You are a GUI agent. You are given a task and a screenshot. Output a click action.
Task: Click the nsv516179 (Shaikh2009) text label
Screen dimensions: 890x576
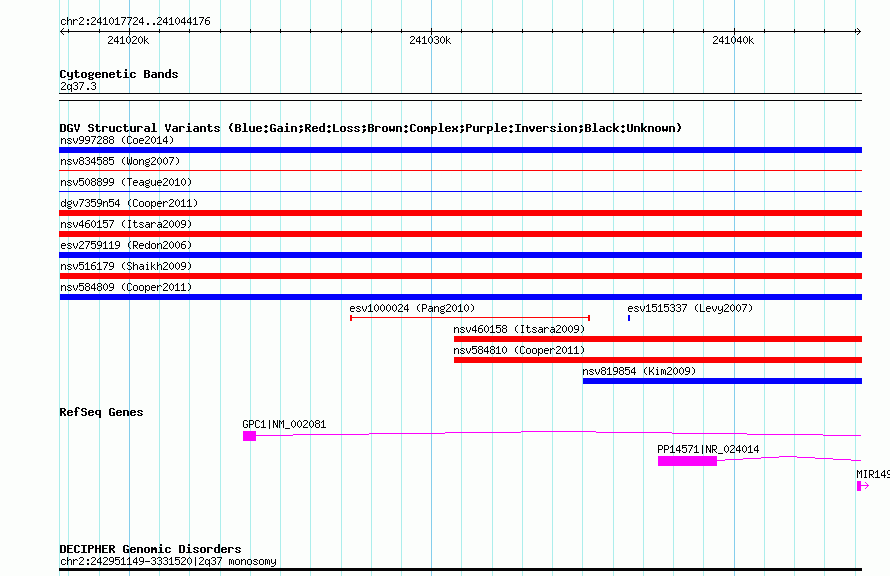tap(126, 266)
